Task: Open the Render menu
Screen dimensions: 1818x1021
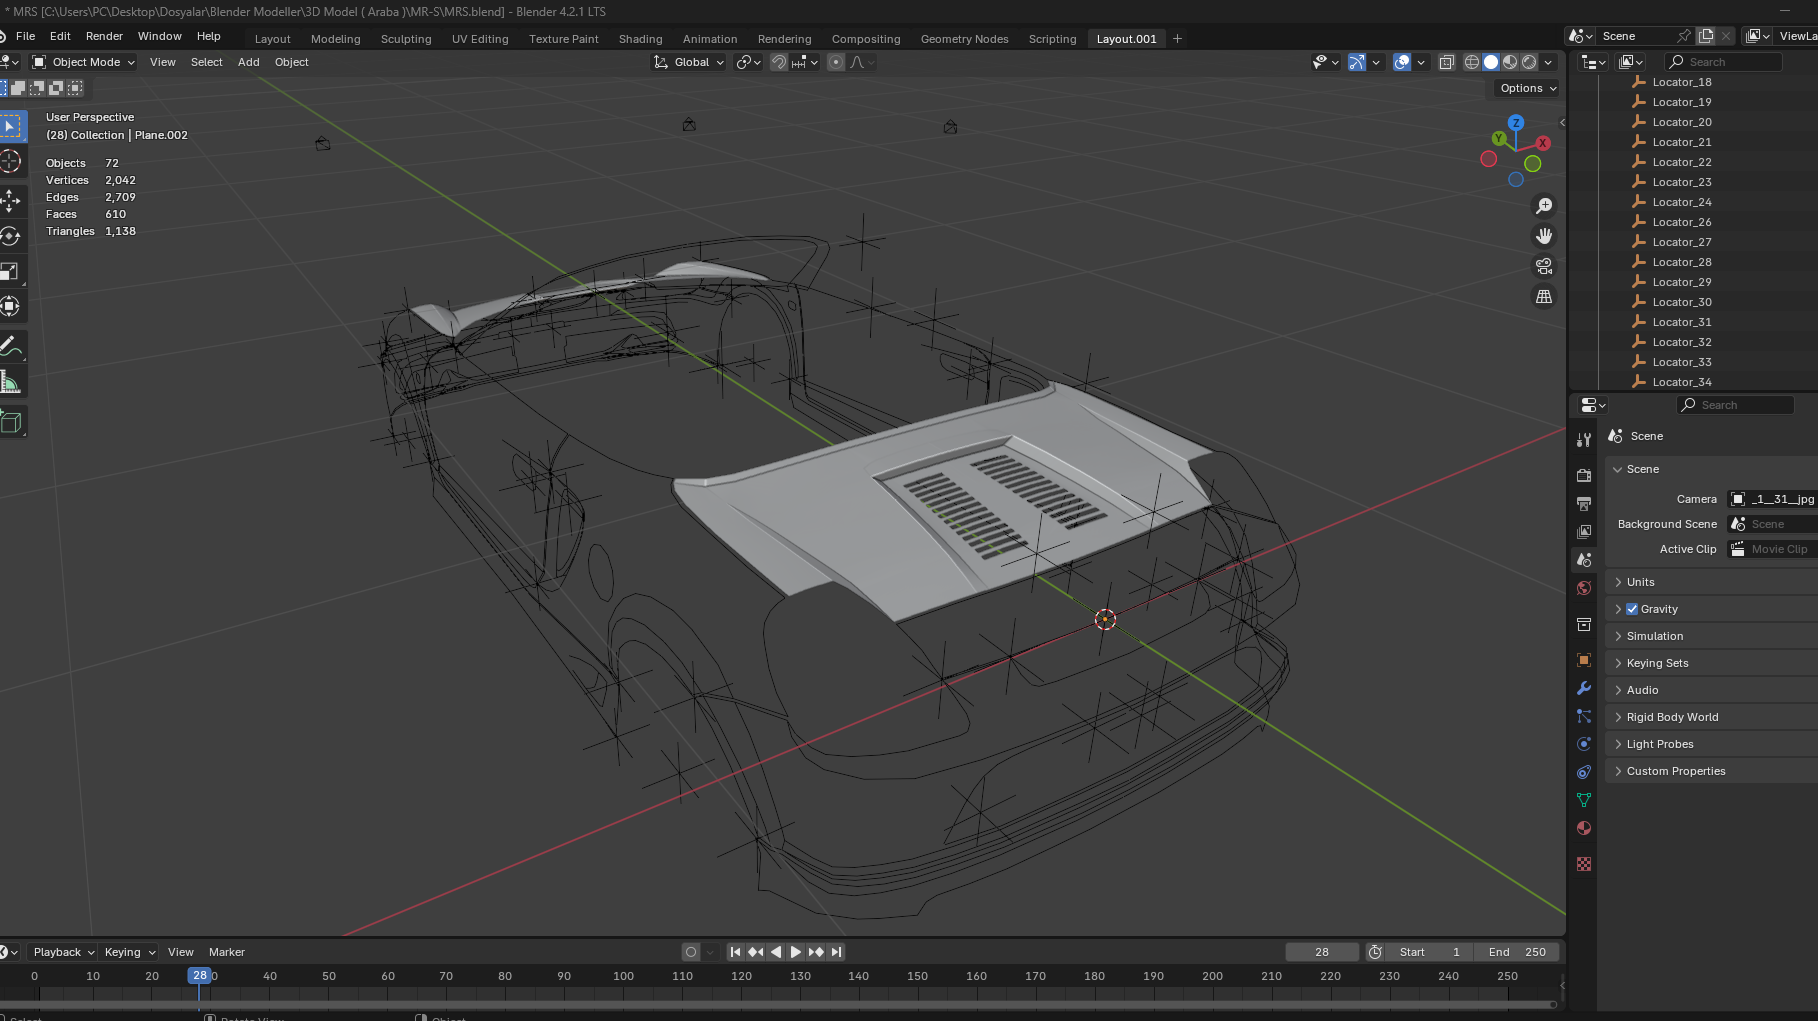Action: click(104, 36)
